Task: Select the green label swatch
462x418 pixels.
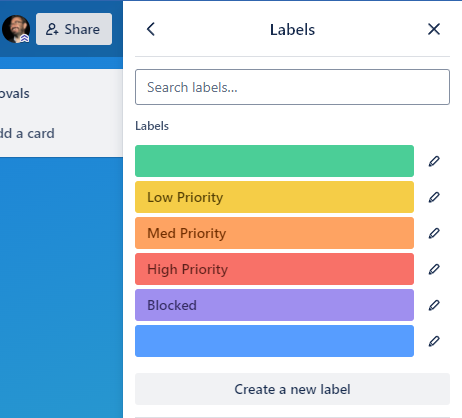Action: pyautogui.click(x=274, y=161)
